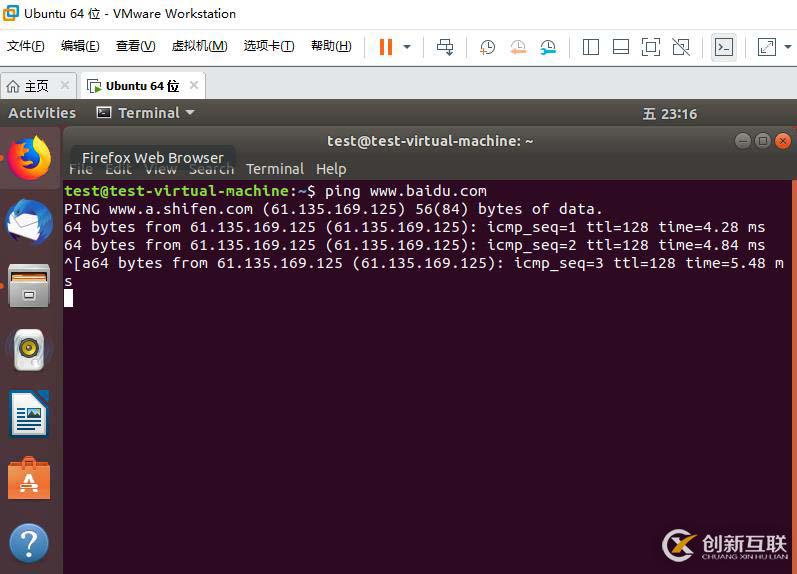Open the clock showing 五 23:16
The image size is (797, 574).
[669, 114]
